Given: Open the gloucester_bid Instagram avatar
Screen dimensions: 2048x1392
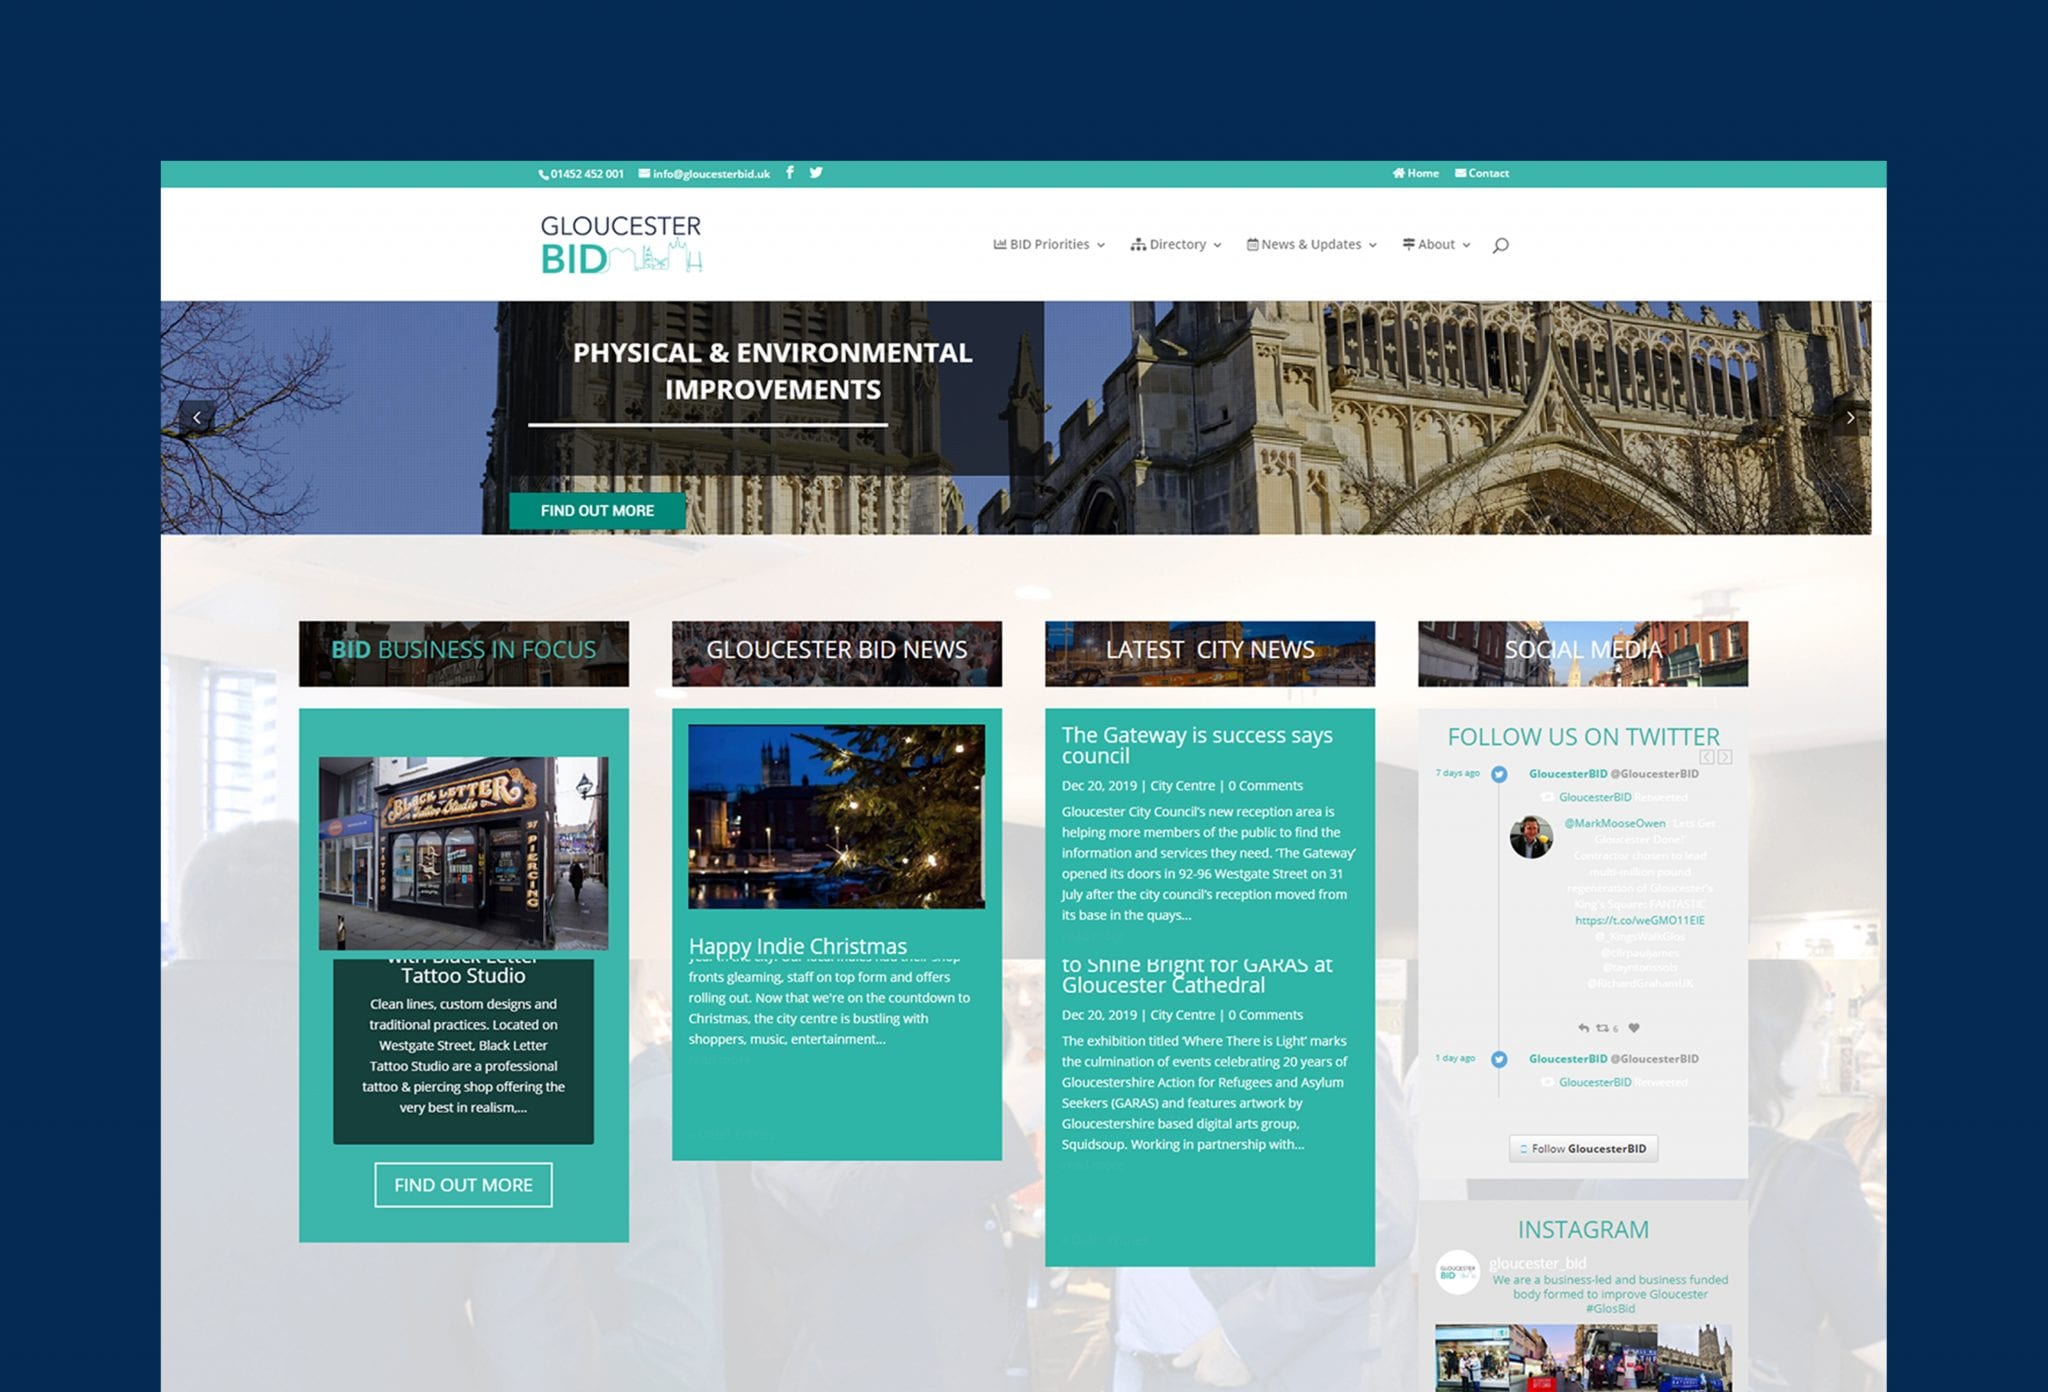Looking at the screenshot, I should 1458,1272.
